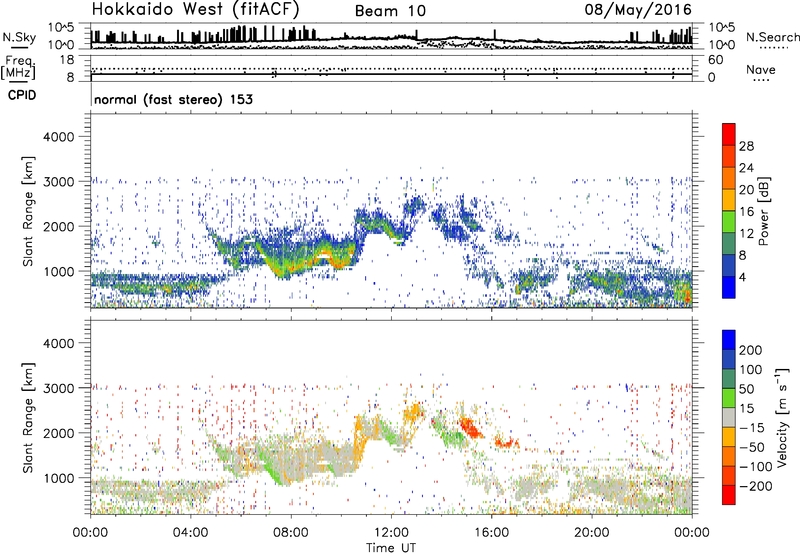Click the '-200' label on the Velocity colorbar
This screenshot has width=800, height=554.
click(x=756, y=486)
